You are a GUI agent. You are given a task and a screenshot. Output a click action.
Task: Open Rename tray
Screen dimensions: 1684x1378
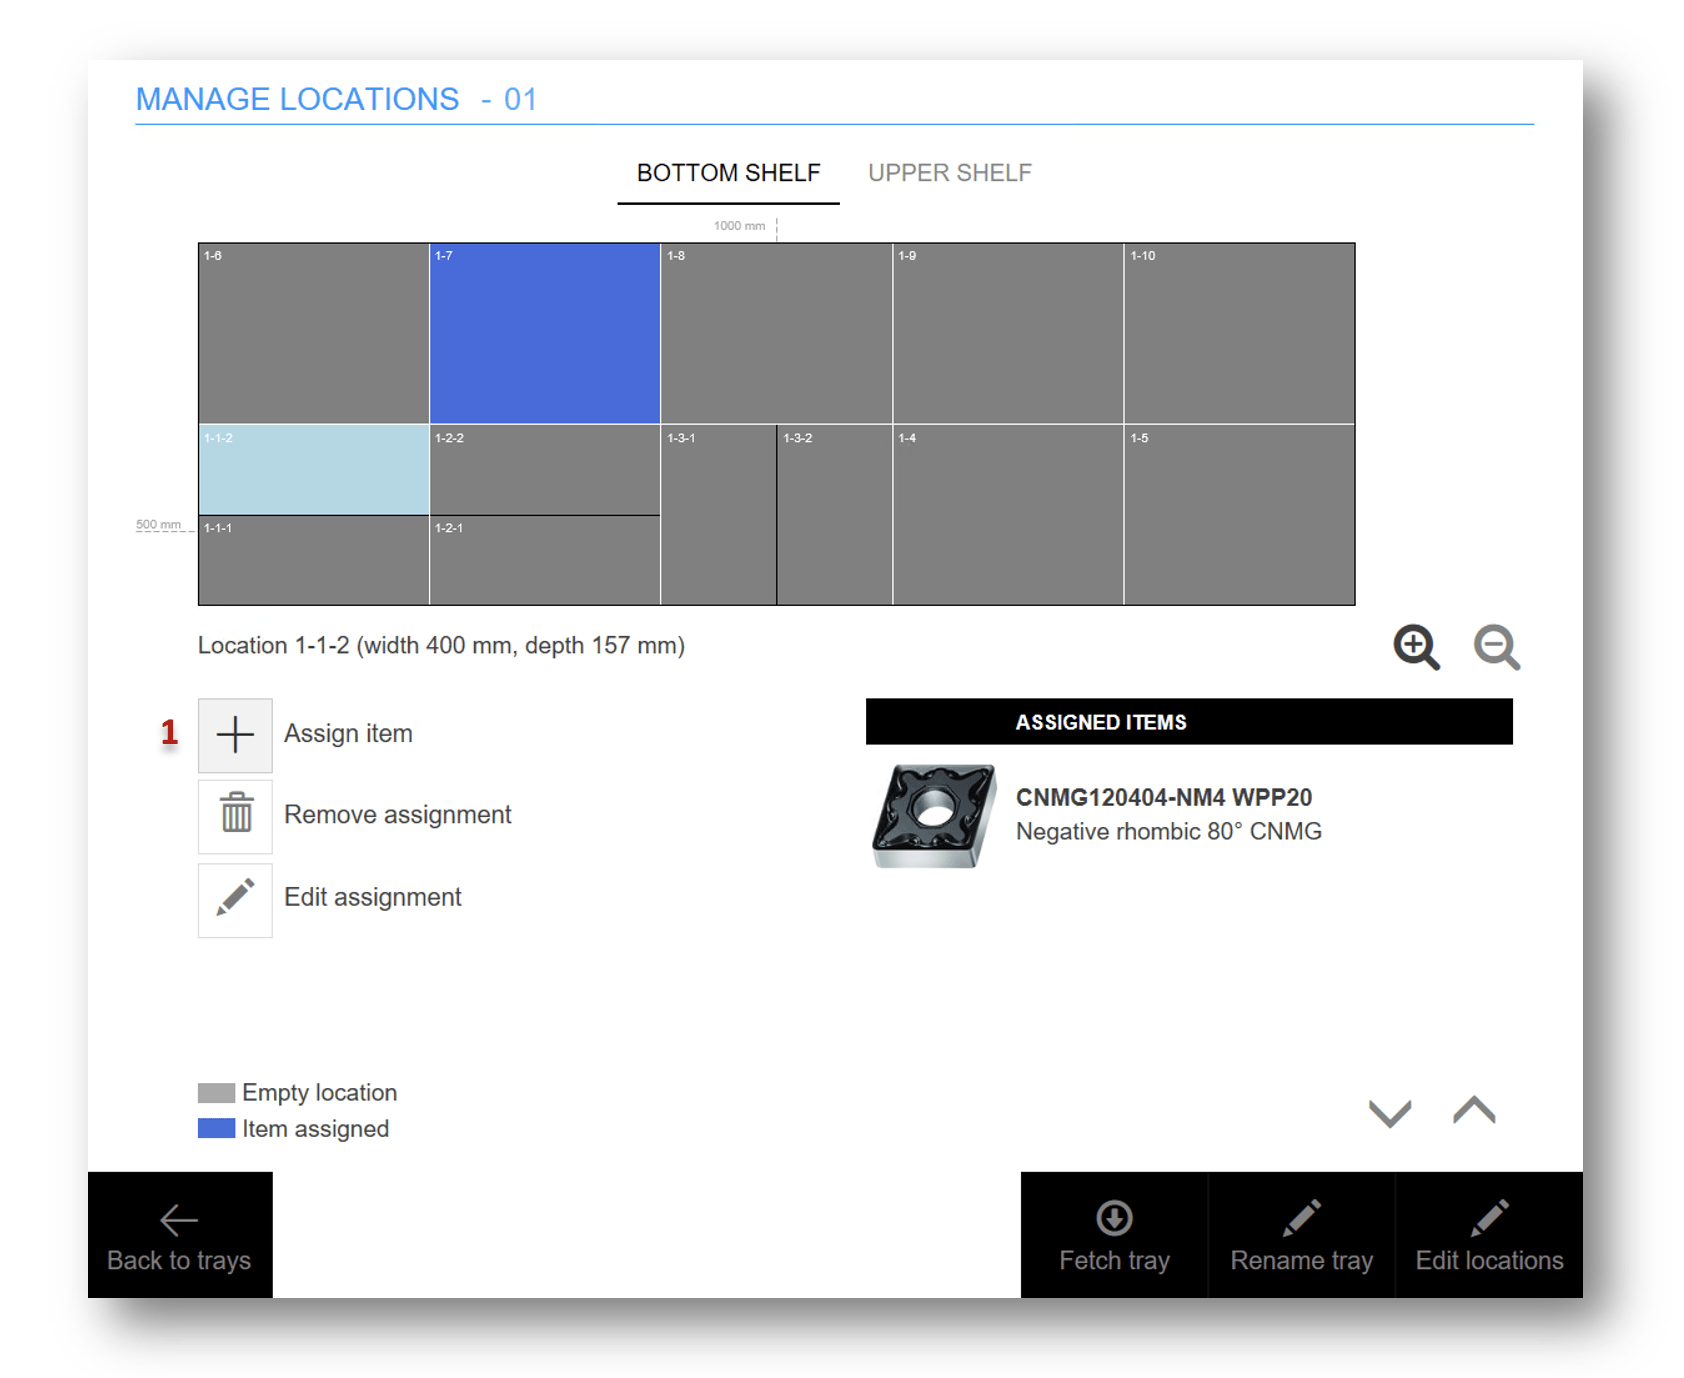click(x=1301, y=1235)
